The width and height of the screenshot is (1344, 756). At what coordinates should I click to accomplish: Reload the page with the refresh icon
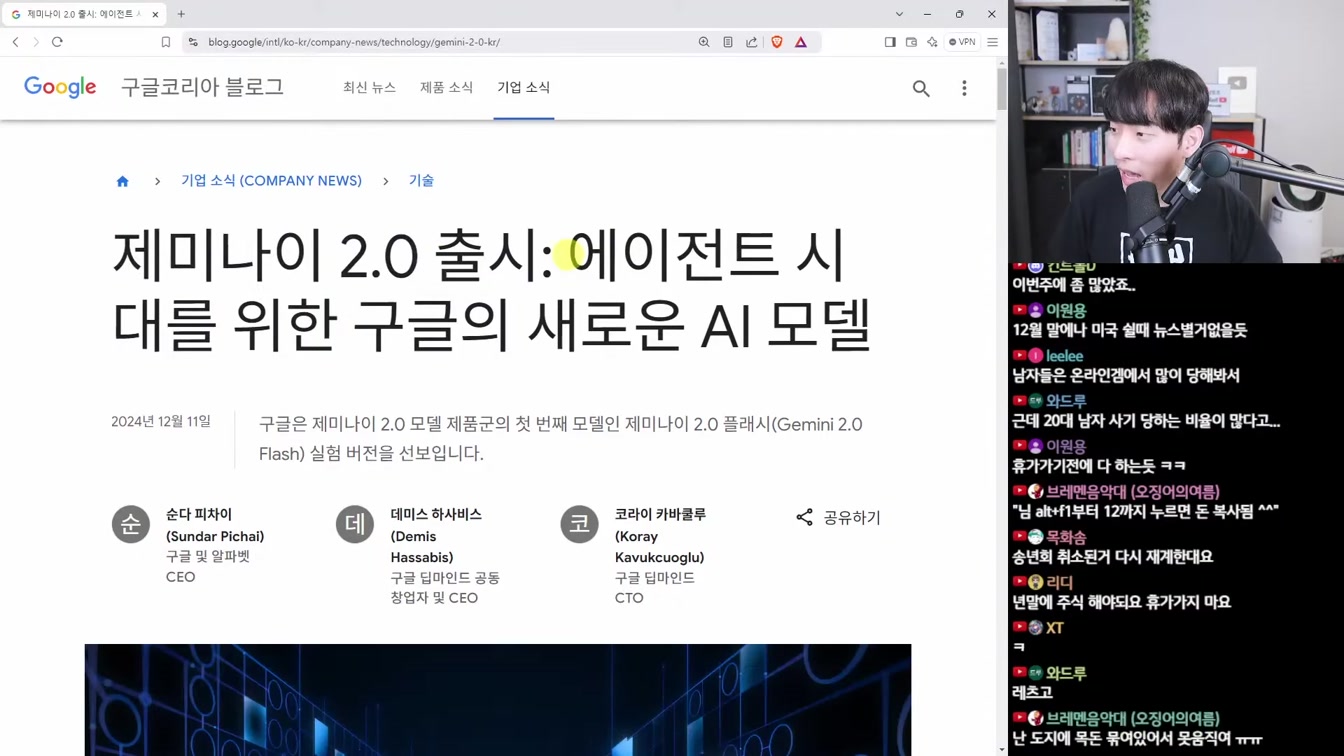57,42
